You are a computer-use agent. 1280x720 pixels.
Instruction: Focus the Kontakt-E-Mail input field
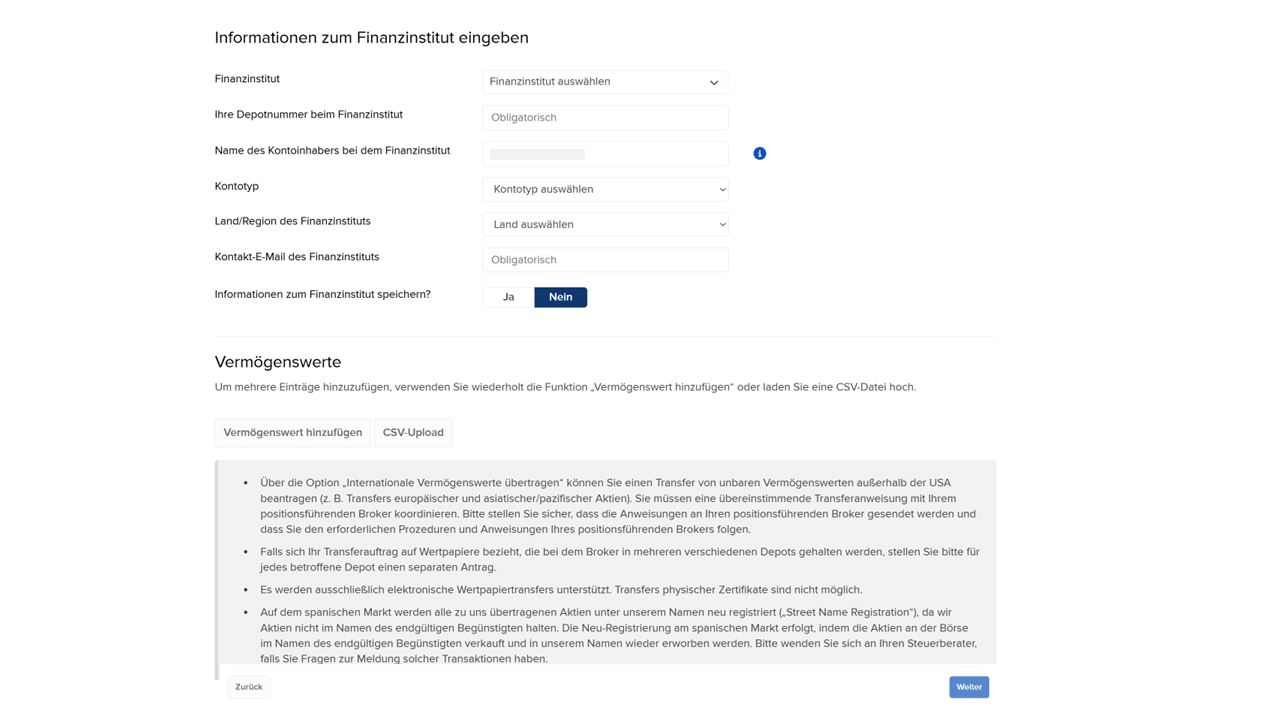coord(605,260)
